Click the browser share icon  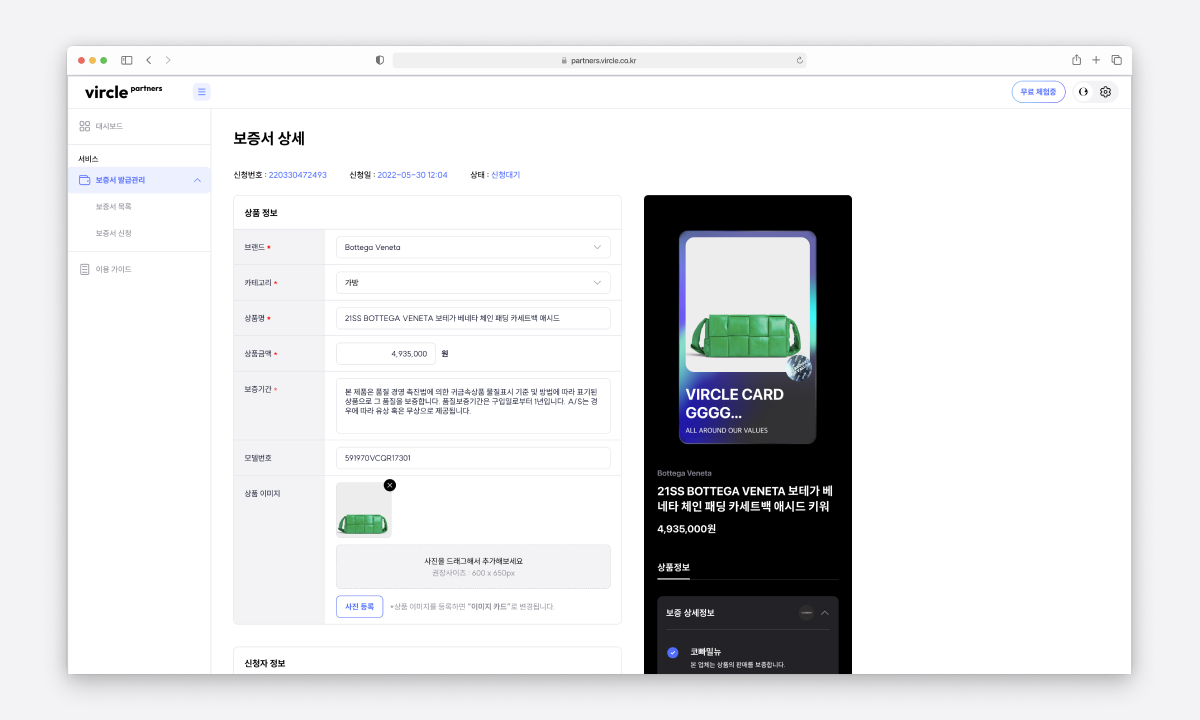[x=1077, y=60]
